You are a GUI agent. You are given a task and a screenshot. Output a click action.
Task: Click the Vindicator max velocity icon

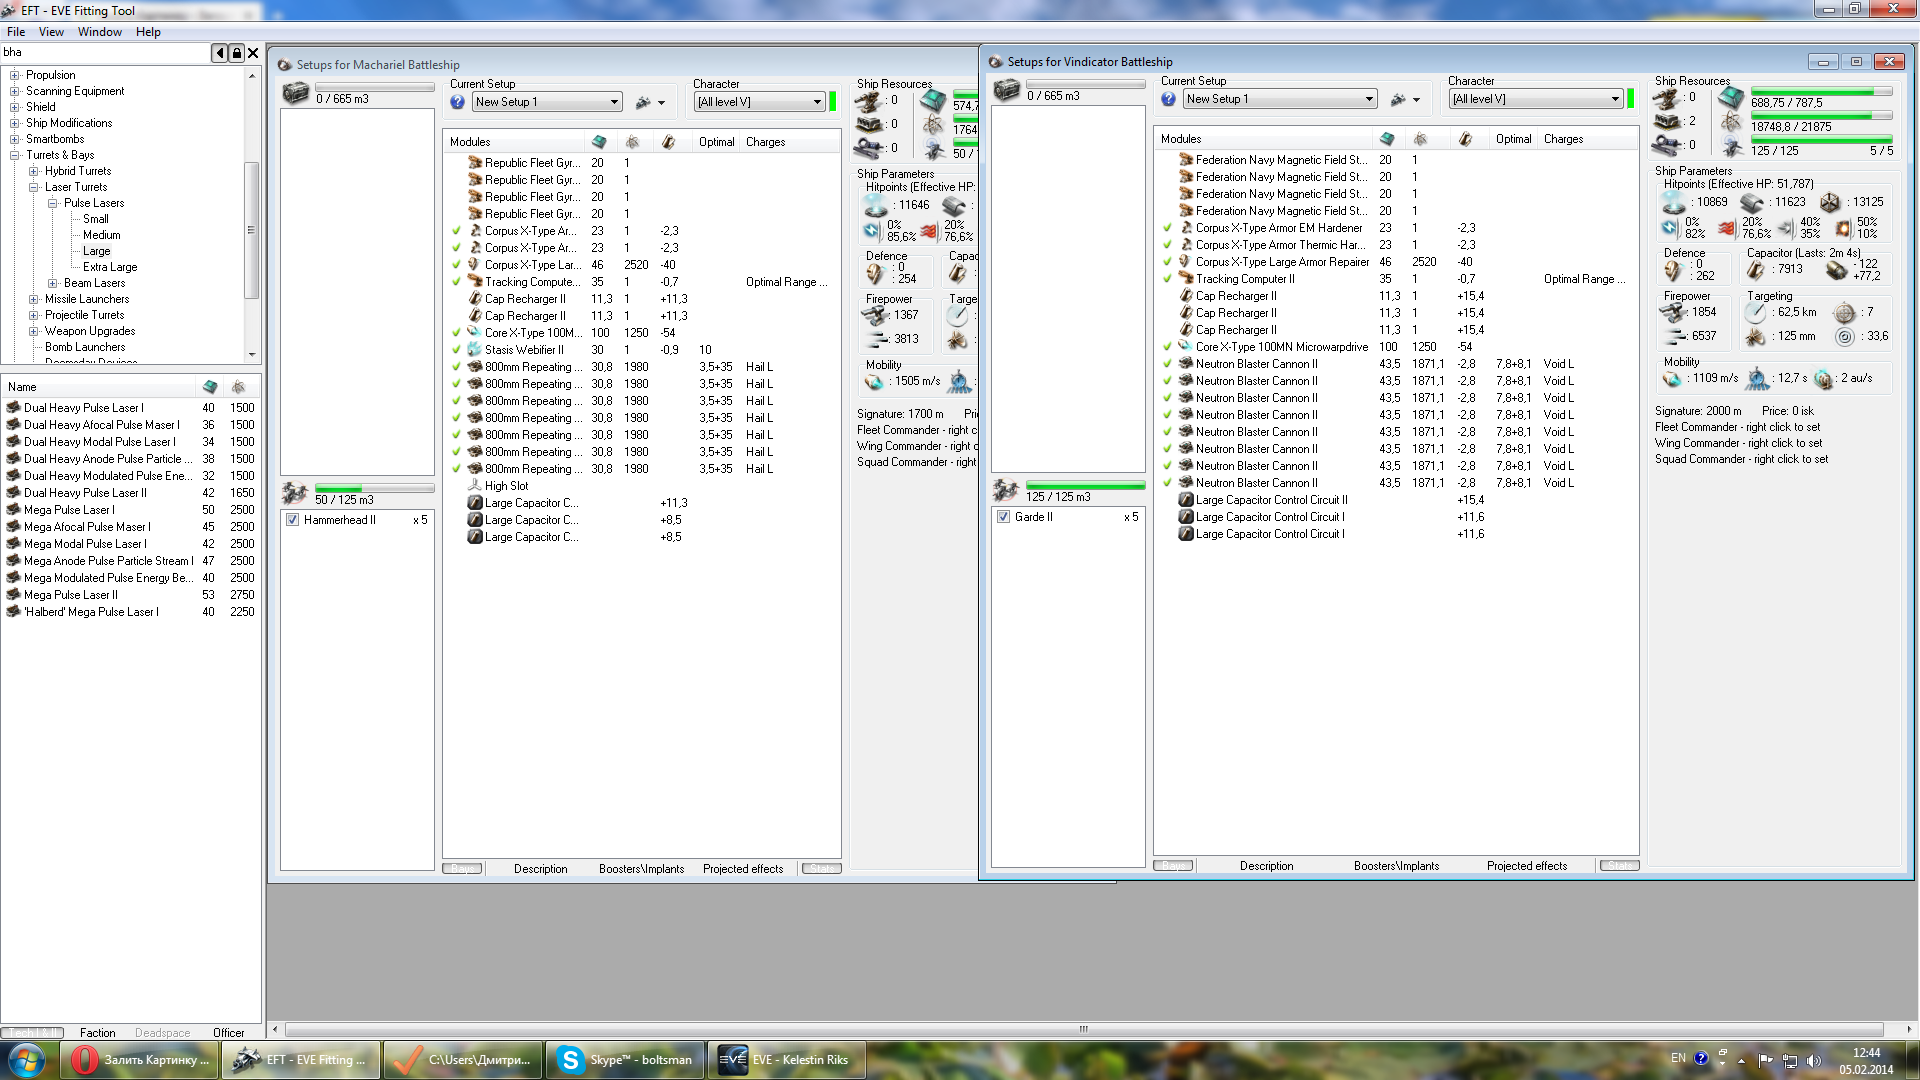point(1672,379)
